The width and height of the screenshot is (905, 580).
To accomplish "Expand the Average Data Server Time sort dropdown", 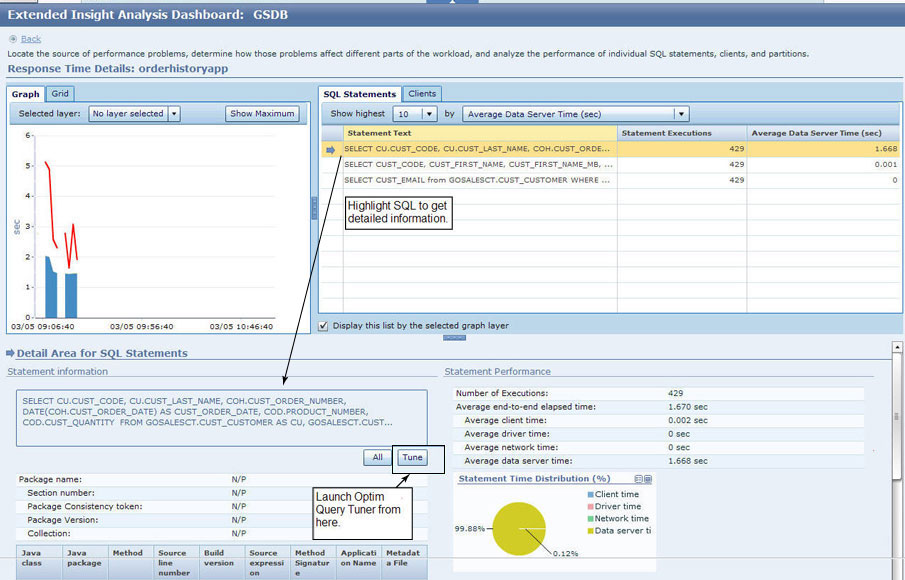I will [x=681, y=114].
